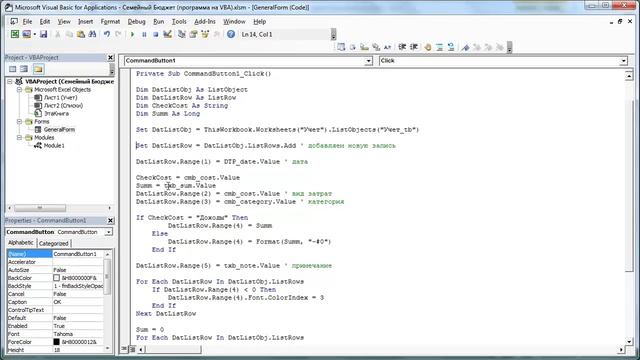Open the Format menu

[110, 22]
